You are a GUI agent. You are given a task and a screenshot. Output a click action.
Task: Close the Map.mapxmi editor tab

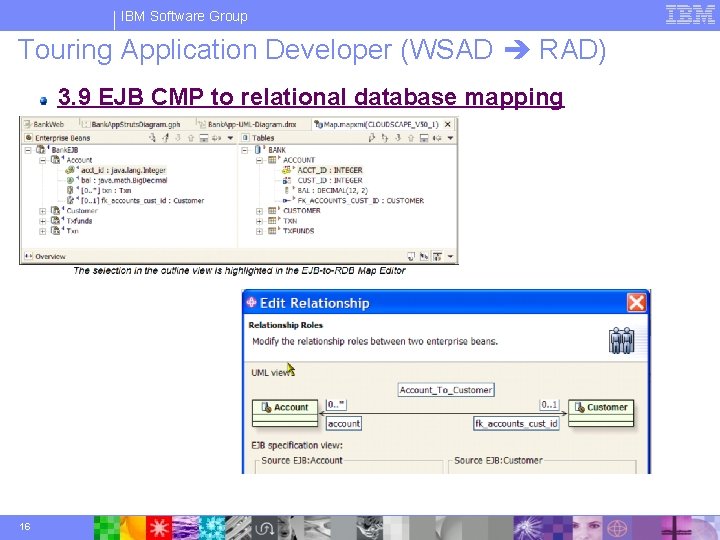(x=448, y=124)
